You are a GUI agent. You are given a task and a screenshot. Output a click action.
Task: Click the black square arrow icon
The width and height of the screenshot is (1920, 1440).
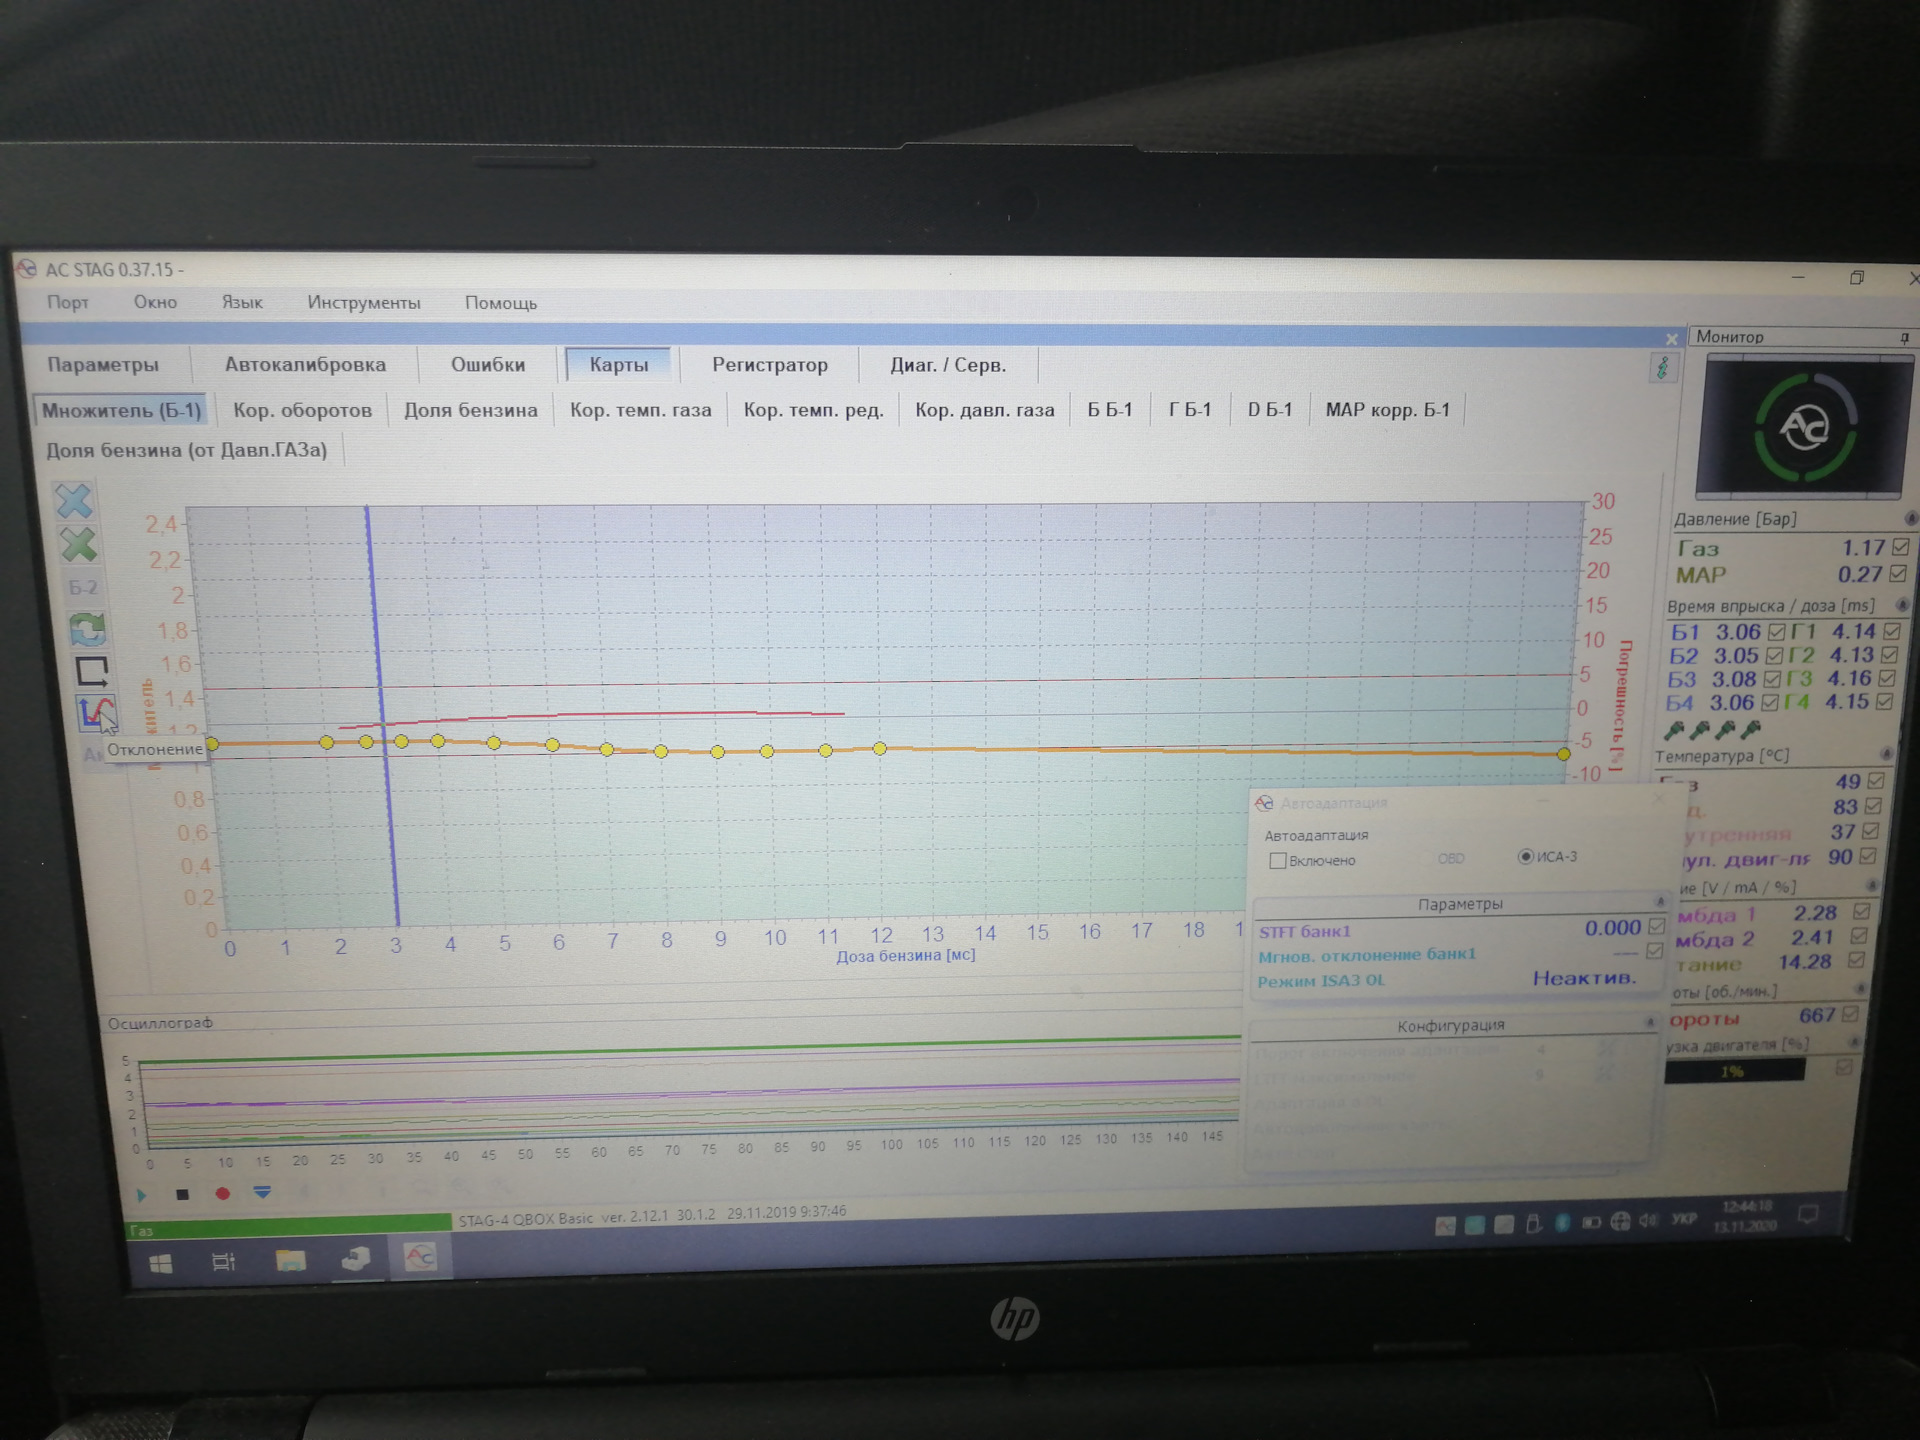[92, 671]
